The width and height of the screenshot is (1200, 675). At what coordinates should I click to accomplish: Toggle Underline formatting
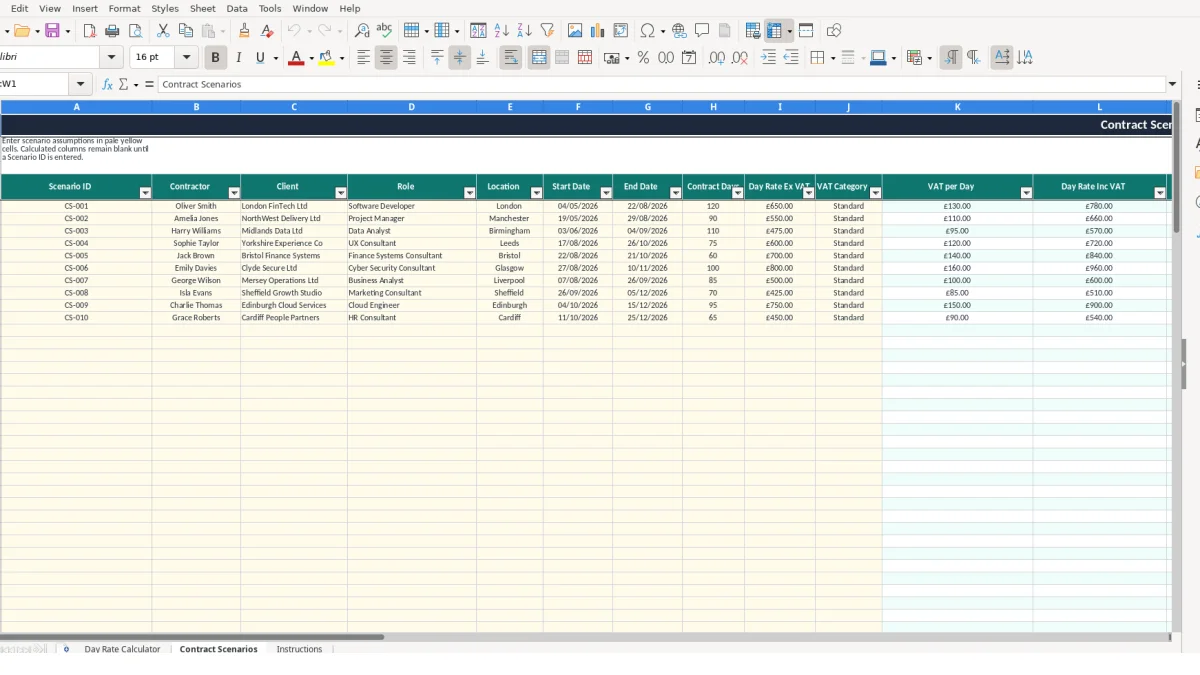(260, 58)
